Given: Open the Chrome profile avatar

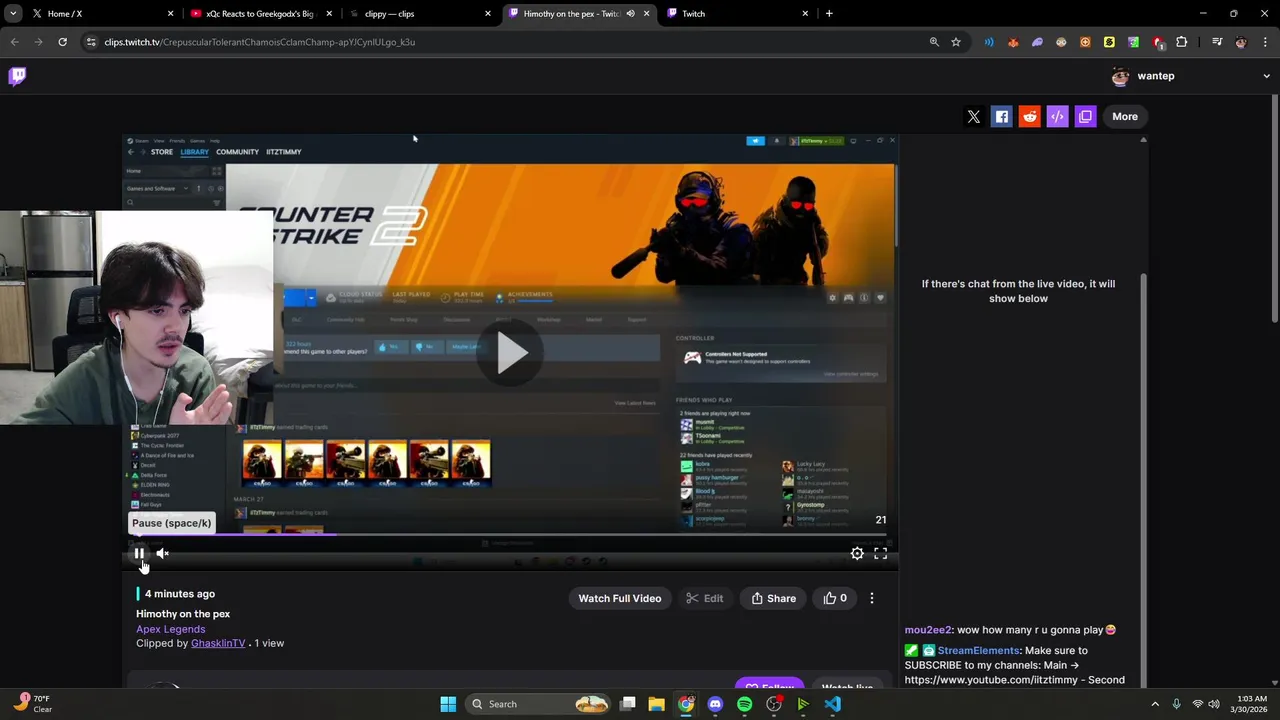Looking at the screenshot, I should [1241, 42].
